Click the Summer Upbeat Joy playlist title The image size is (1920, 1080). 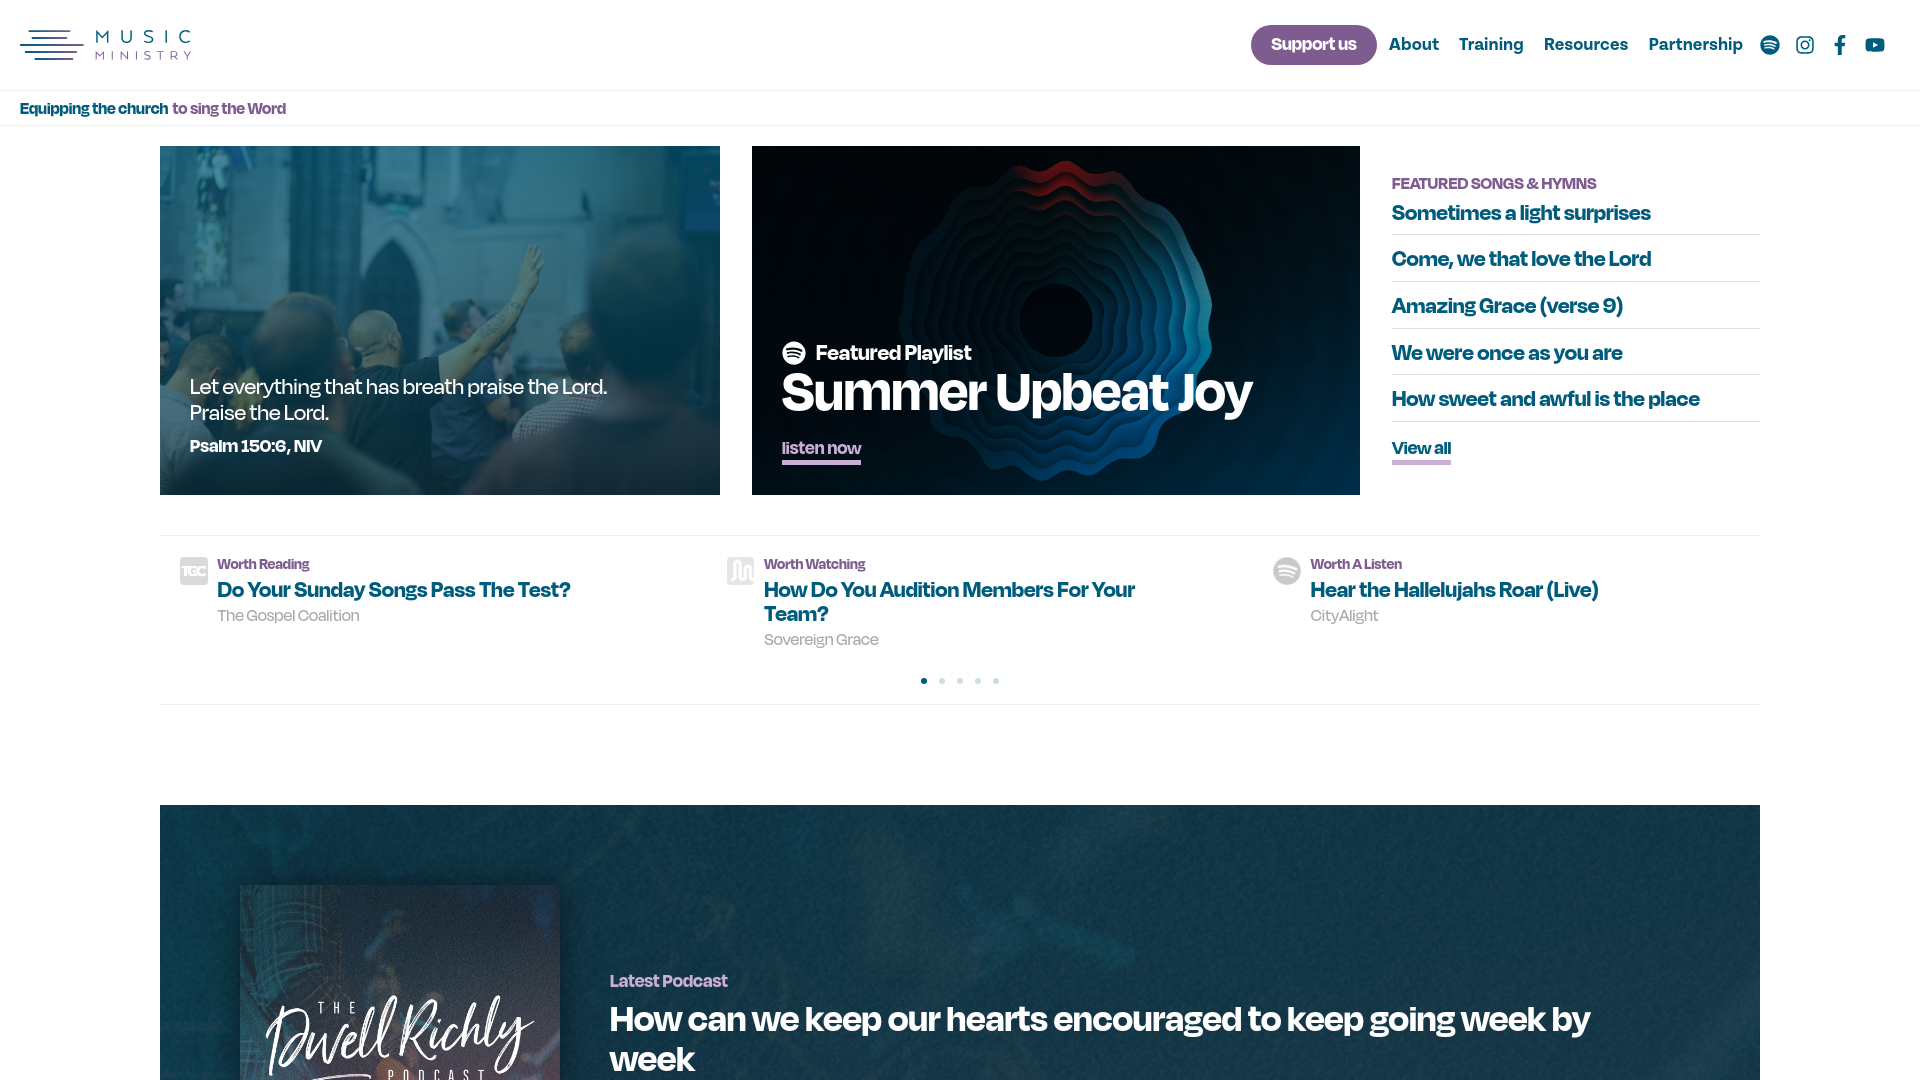(x=1016, y=392)
